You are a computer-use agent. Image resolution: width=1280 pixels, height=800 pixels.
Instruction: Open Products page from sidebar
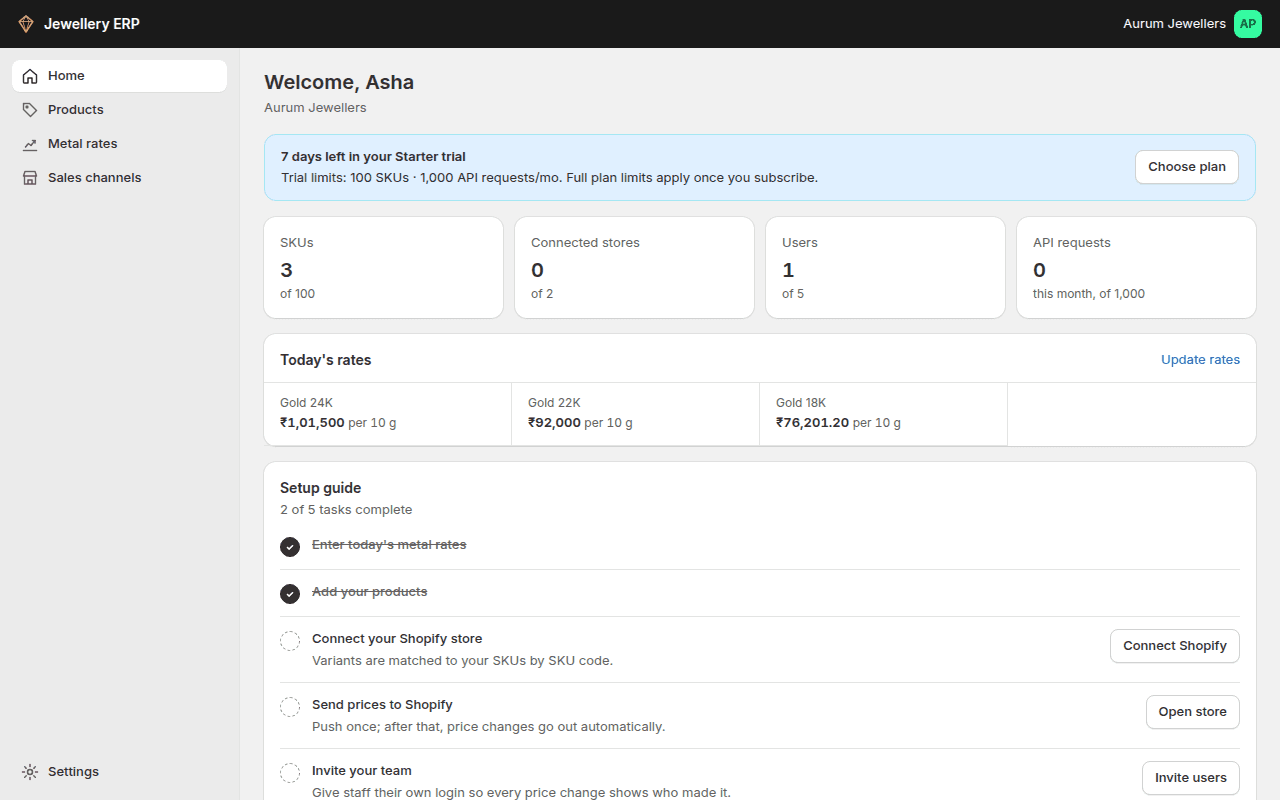coord(120,110)
